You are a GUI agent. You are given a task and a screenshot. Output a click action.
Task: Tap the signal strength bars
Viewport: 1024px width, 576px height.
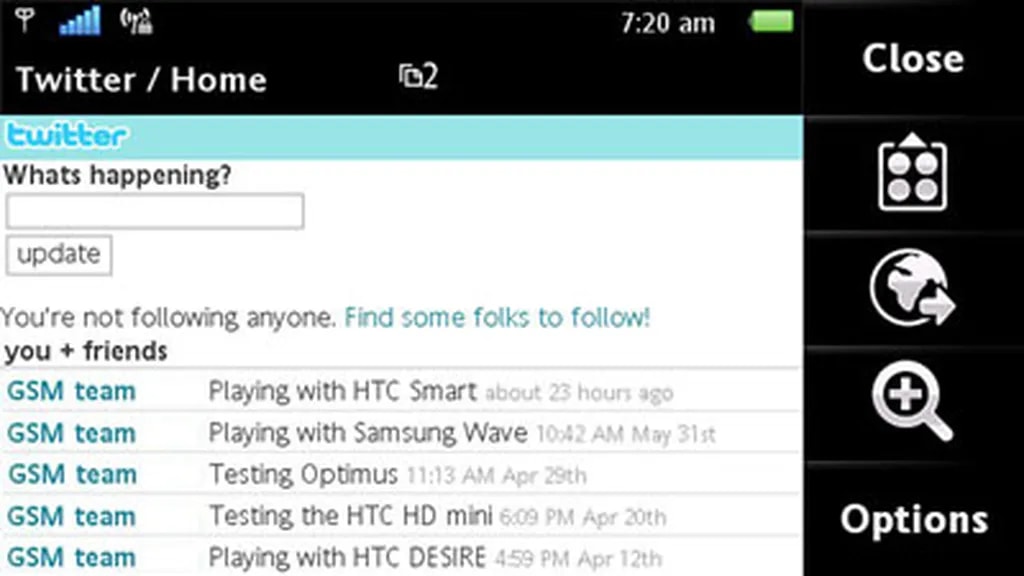coord(79,21)
